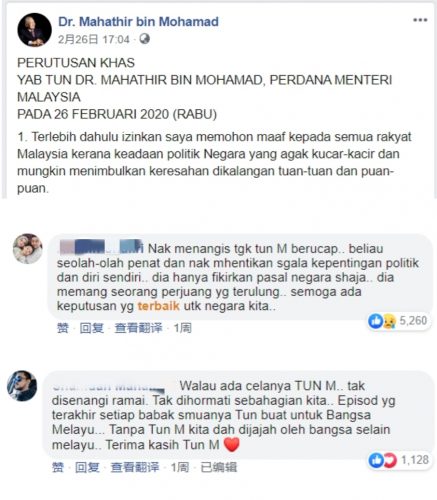Show translation 查看翻译 for first comment
This screenshot has height=500, width=437.
(138, 328)
